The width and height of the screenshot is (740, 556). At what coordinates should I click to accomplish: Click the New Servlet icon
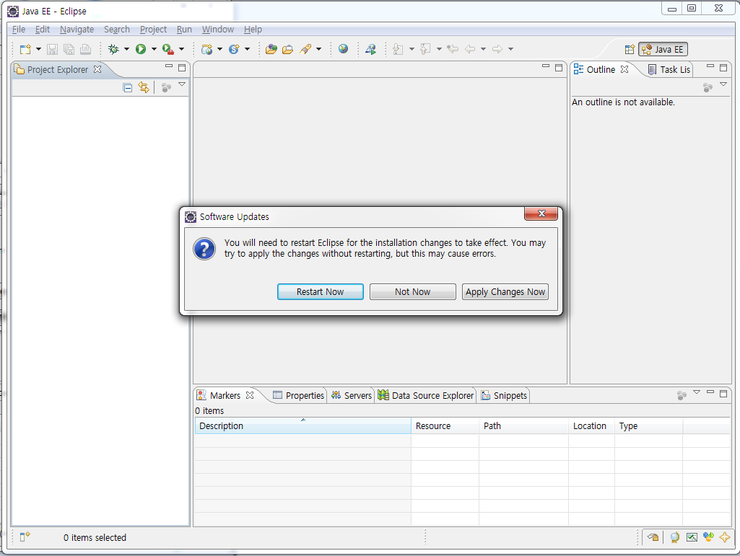tap(234, 49)
